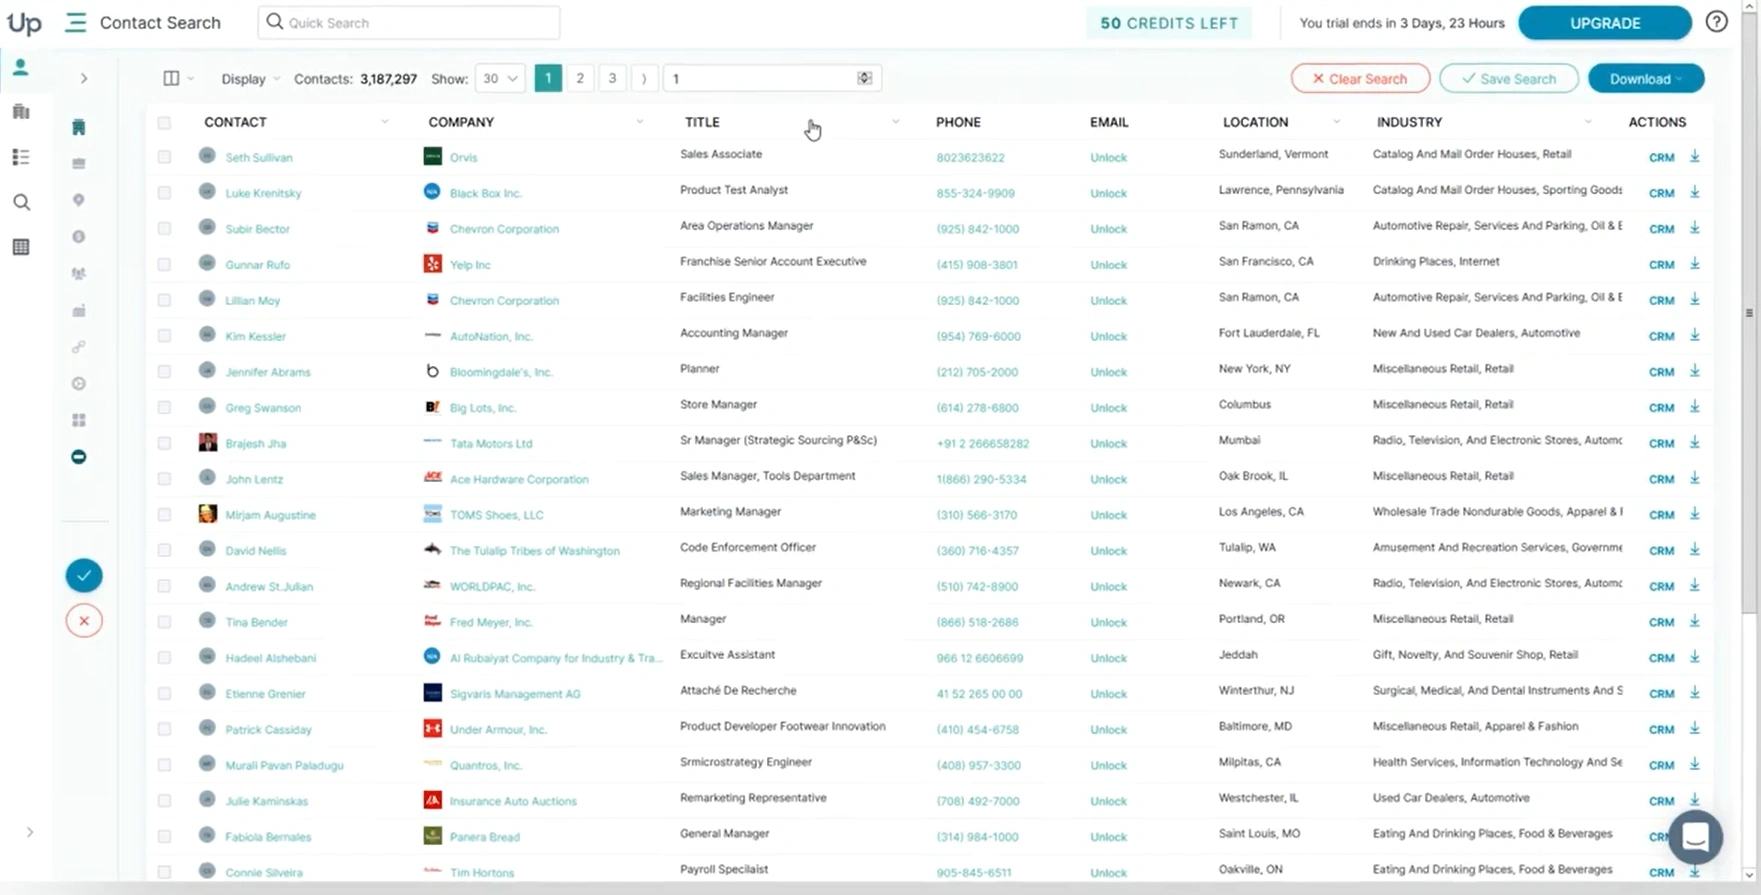Click the Clear Search button
Screen dimensions: 1761x895
click(1360, 78)
